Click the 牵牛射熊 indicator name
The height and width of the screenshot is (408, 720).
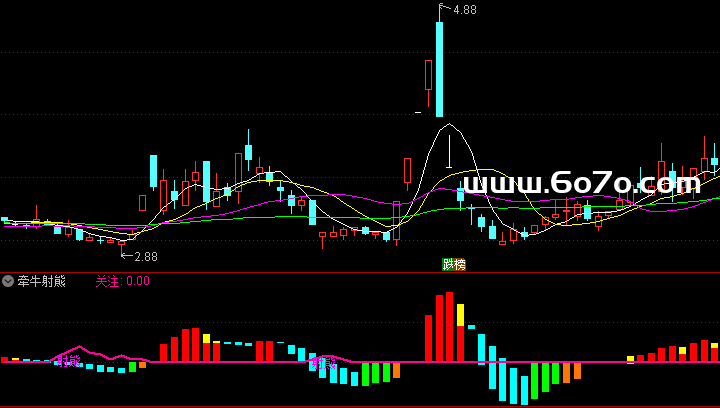(41, 281)
